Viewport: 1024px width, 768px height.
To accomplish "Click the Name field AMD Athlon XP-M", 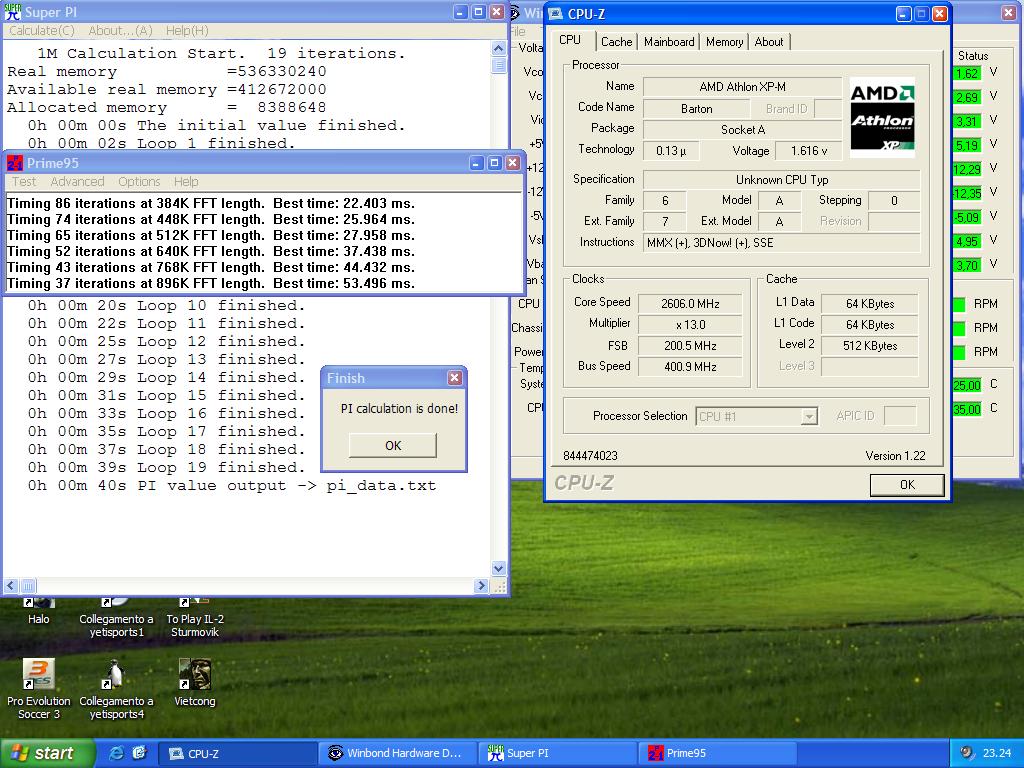I will (743, 87).
